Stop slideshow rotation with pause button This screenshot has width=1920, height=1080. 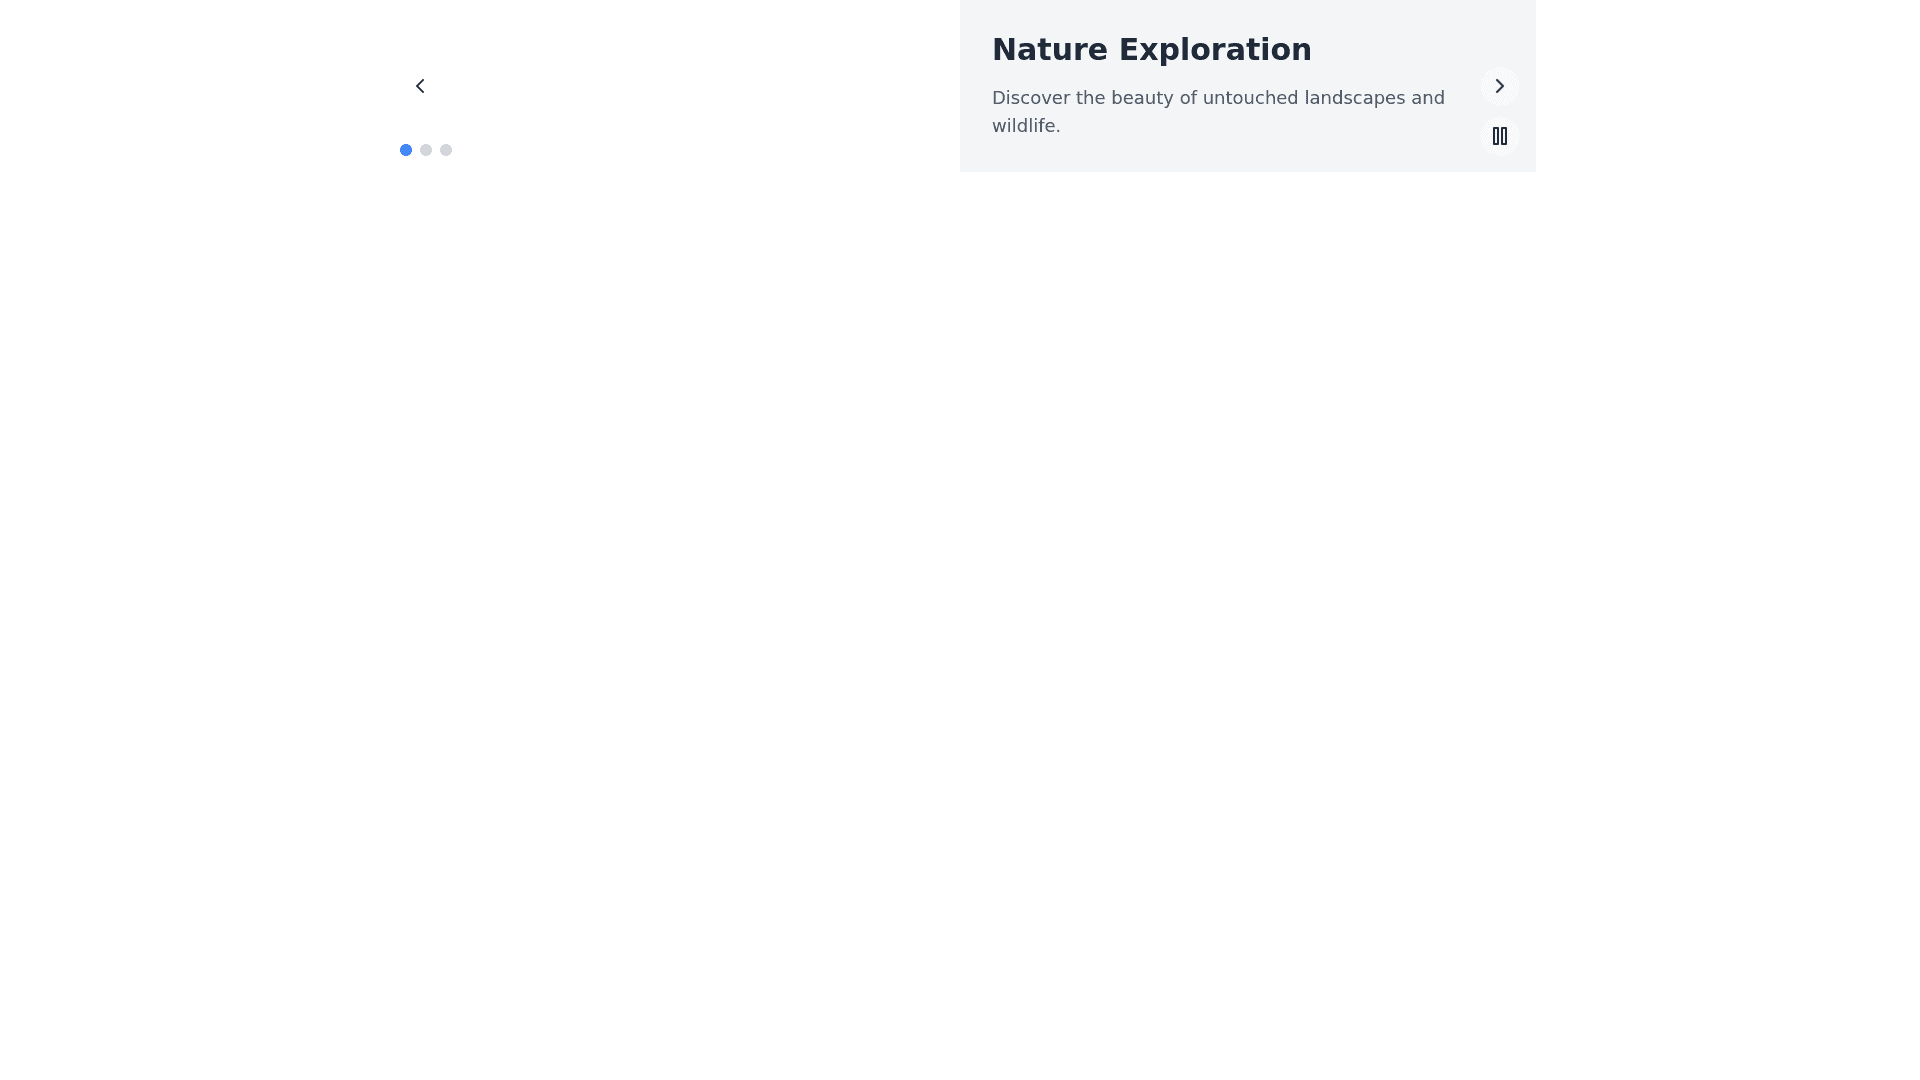(x=1499, y=136)
